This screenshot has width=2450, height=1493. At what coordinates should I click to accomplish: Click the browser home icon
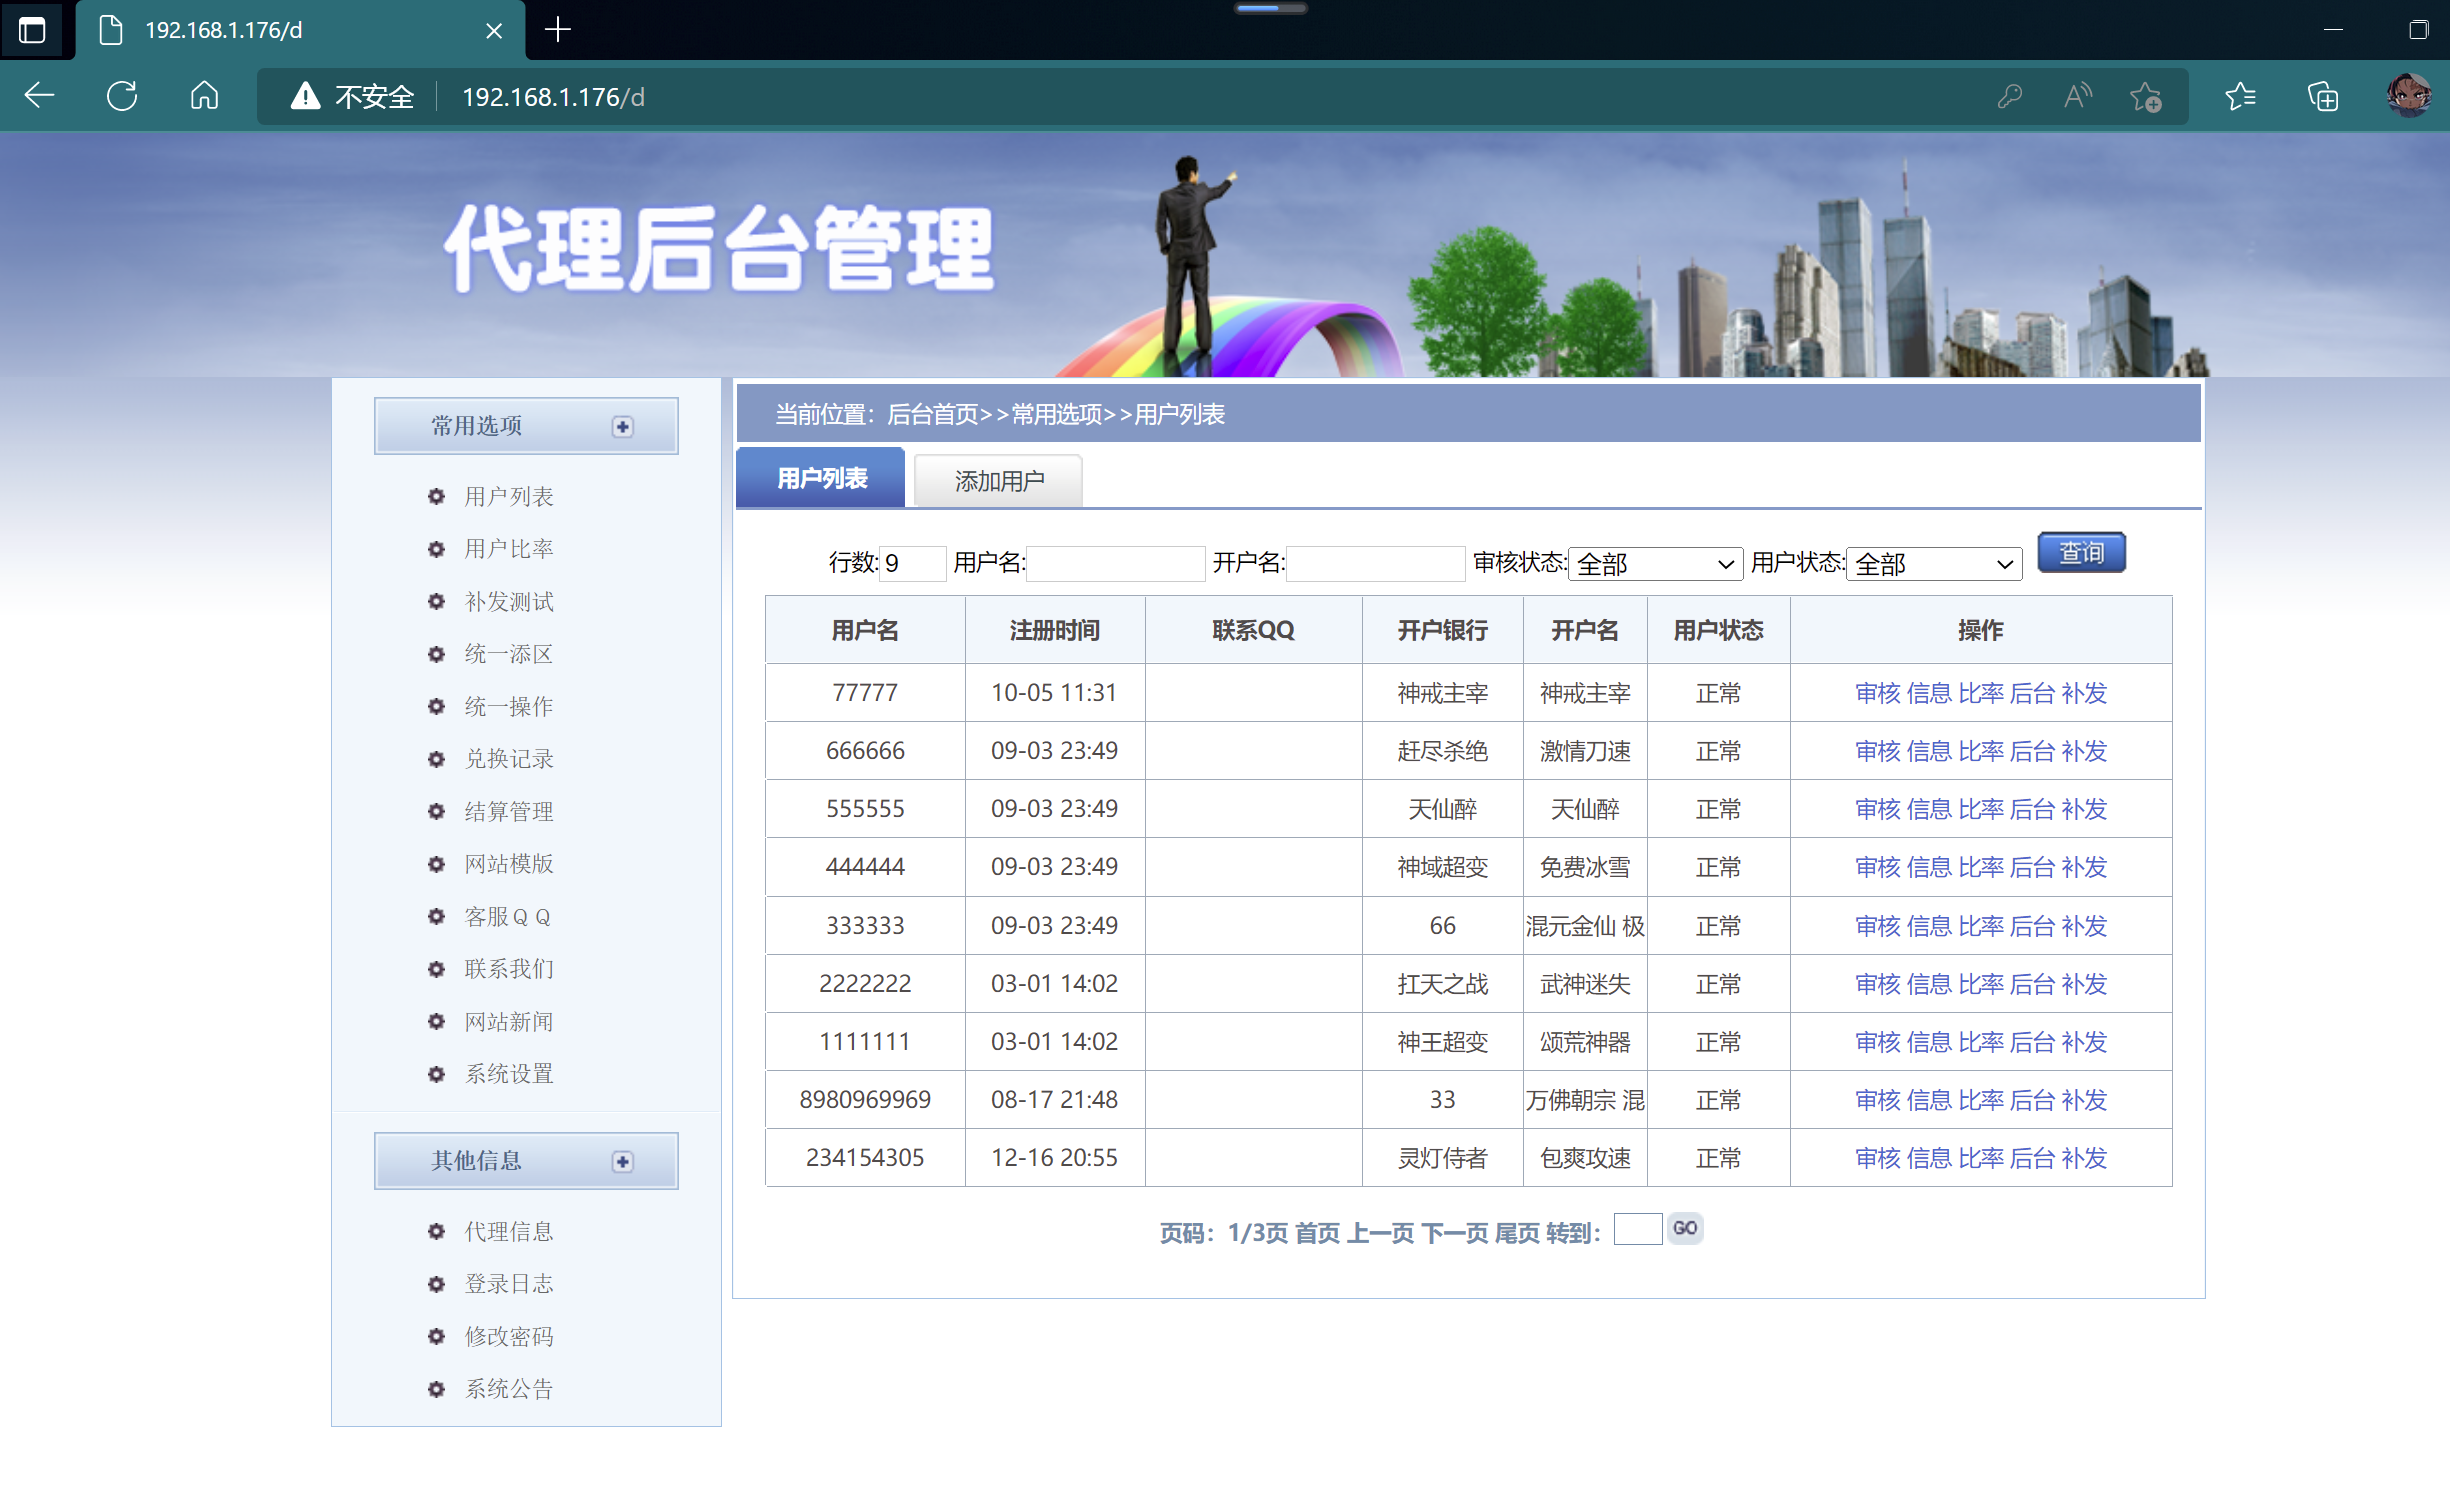pos(204,96)
